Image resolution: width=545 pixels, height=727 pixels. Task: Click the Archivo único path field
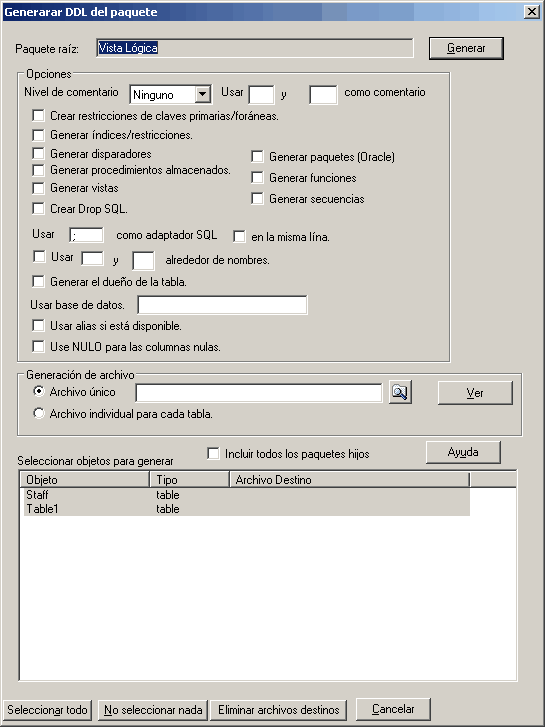(x=259, y=393)
